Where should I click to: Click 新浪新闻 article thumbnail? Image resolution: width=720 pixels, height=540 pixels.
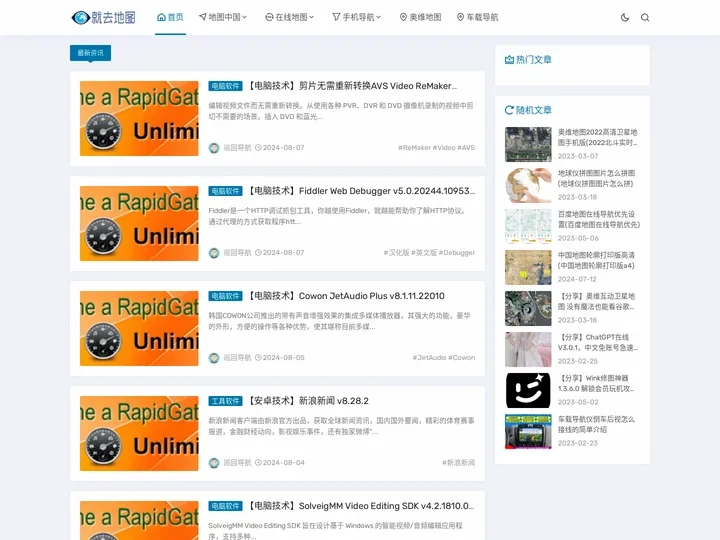pos(139,433)
